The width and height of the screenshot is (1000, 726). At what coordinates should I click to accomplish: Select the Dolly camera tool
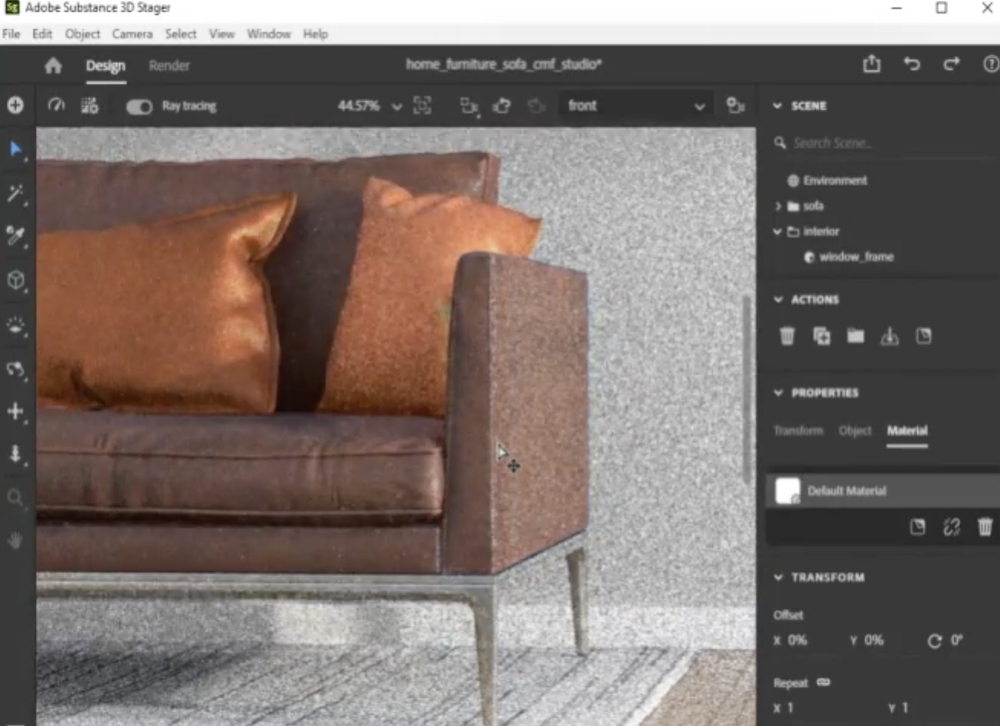coord(15,454)
